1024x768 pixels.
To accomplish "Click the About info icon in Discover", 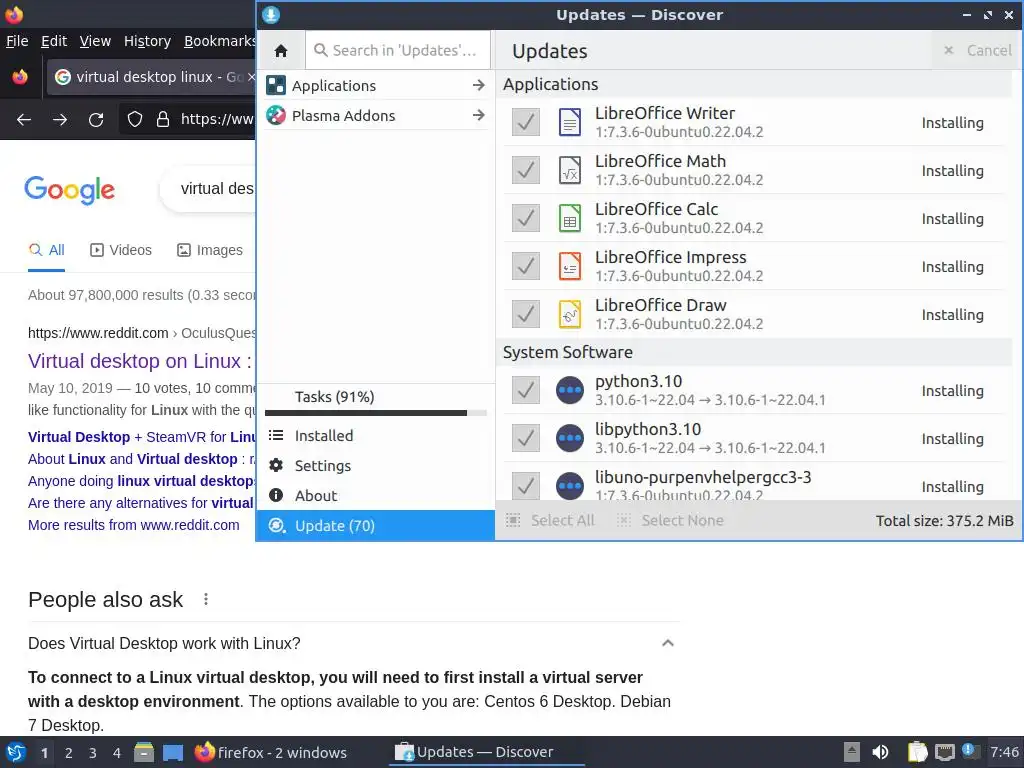I will pos(276,495).
